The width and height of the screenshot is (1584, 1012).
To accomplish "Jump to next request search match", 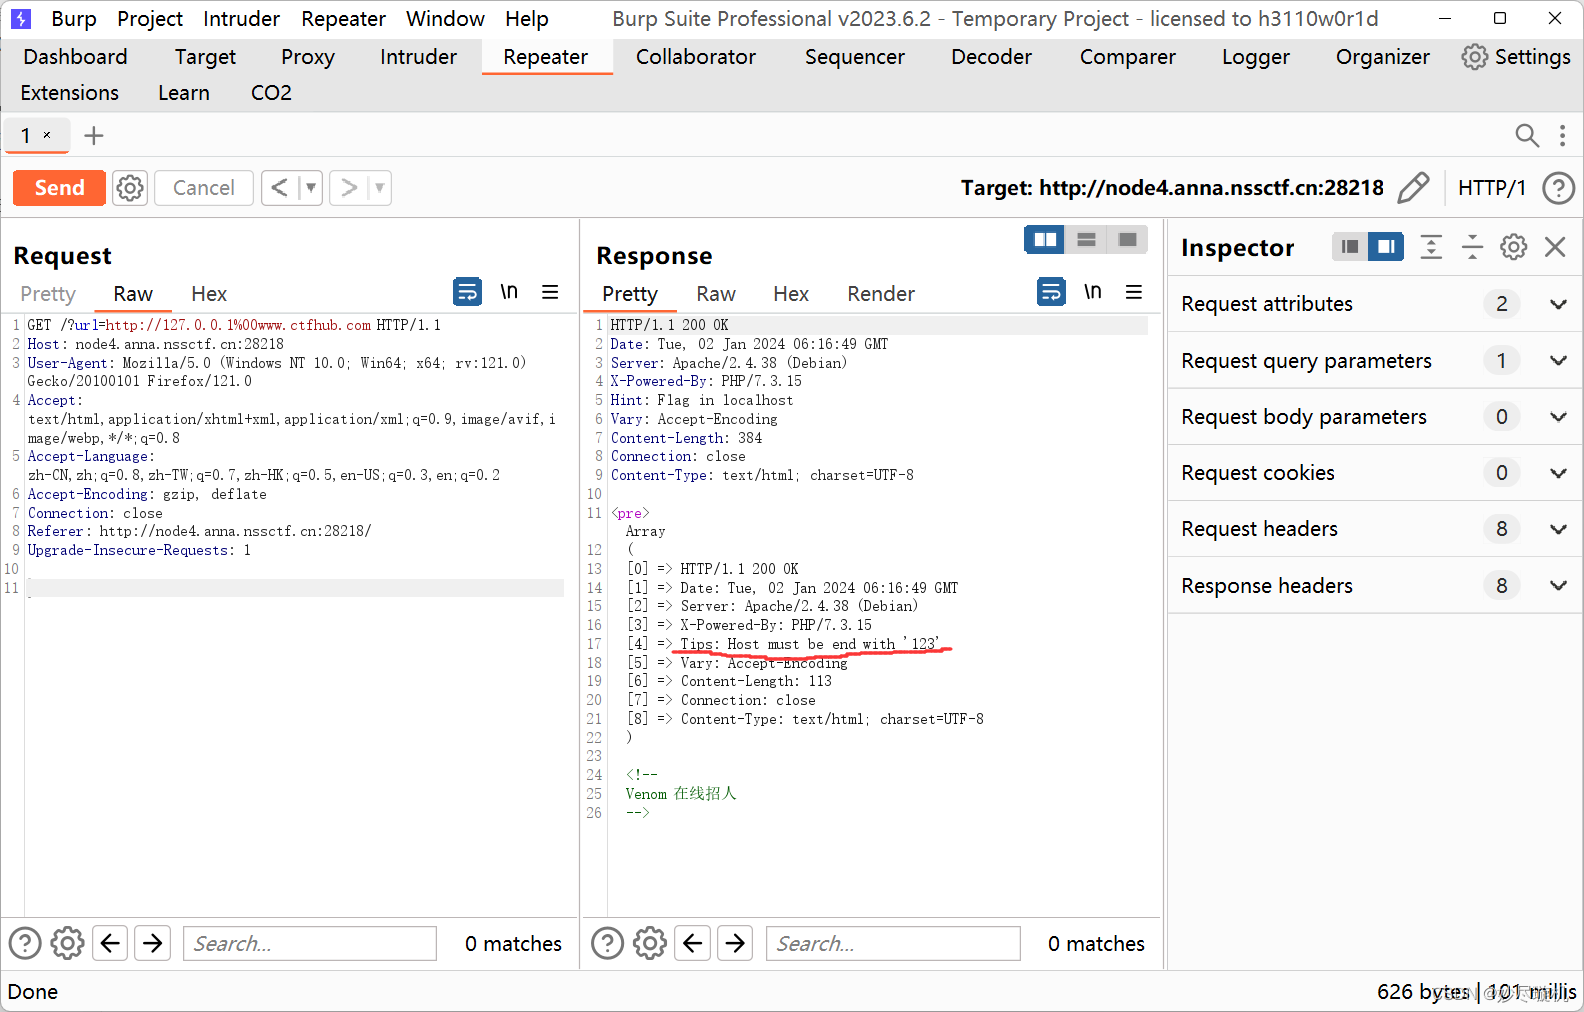I will tap(153, 943).
